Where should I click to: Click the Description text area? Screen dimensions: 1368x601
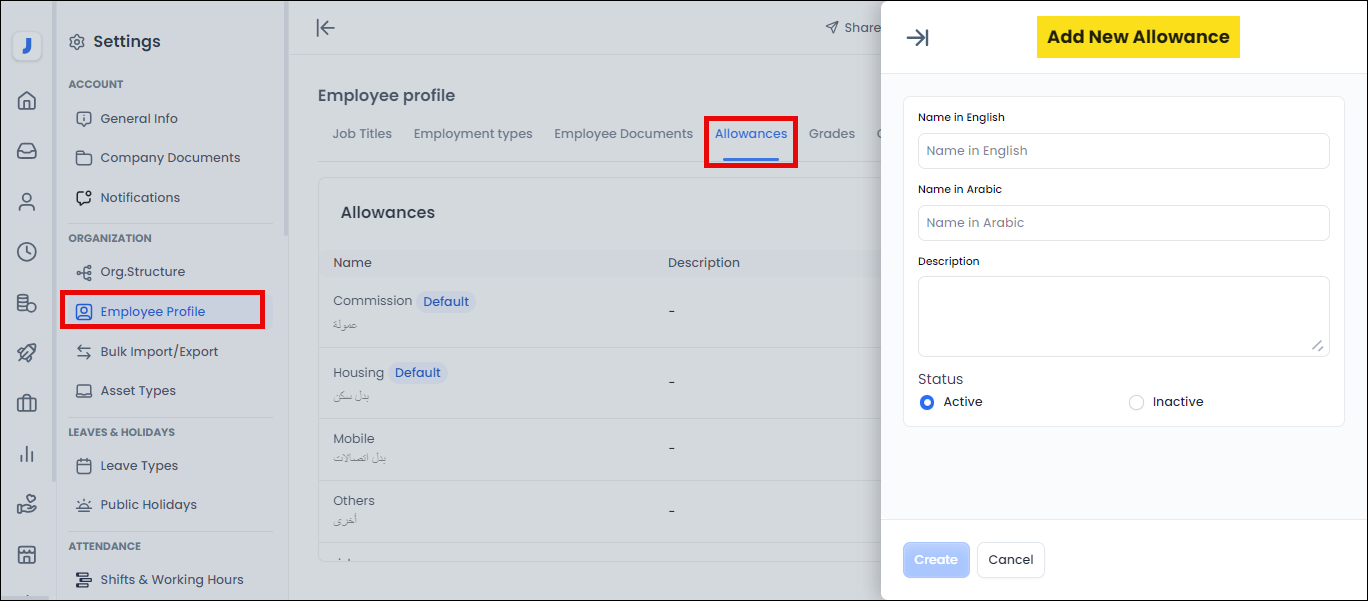pyautogui.click(x=1123, y=316)
